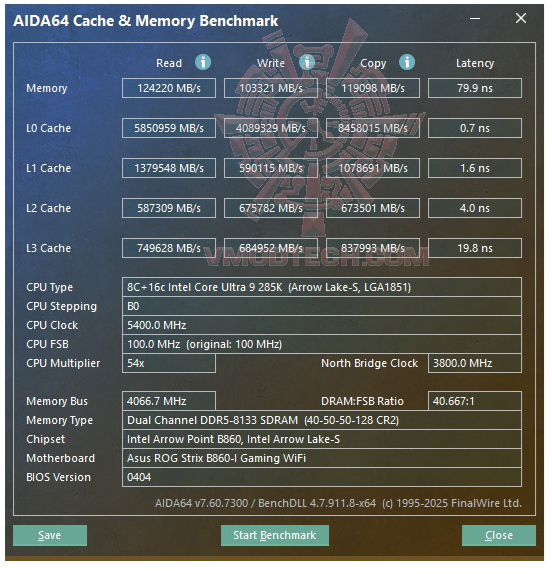The image size is (552, 574).
Task: Click the L2 Cache row label
Action: [49, 209]
